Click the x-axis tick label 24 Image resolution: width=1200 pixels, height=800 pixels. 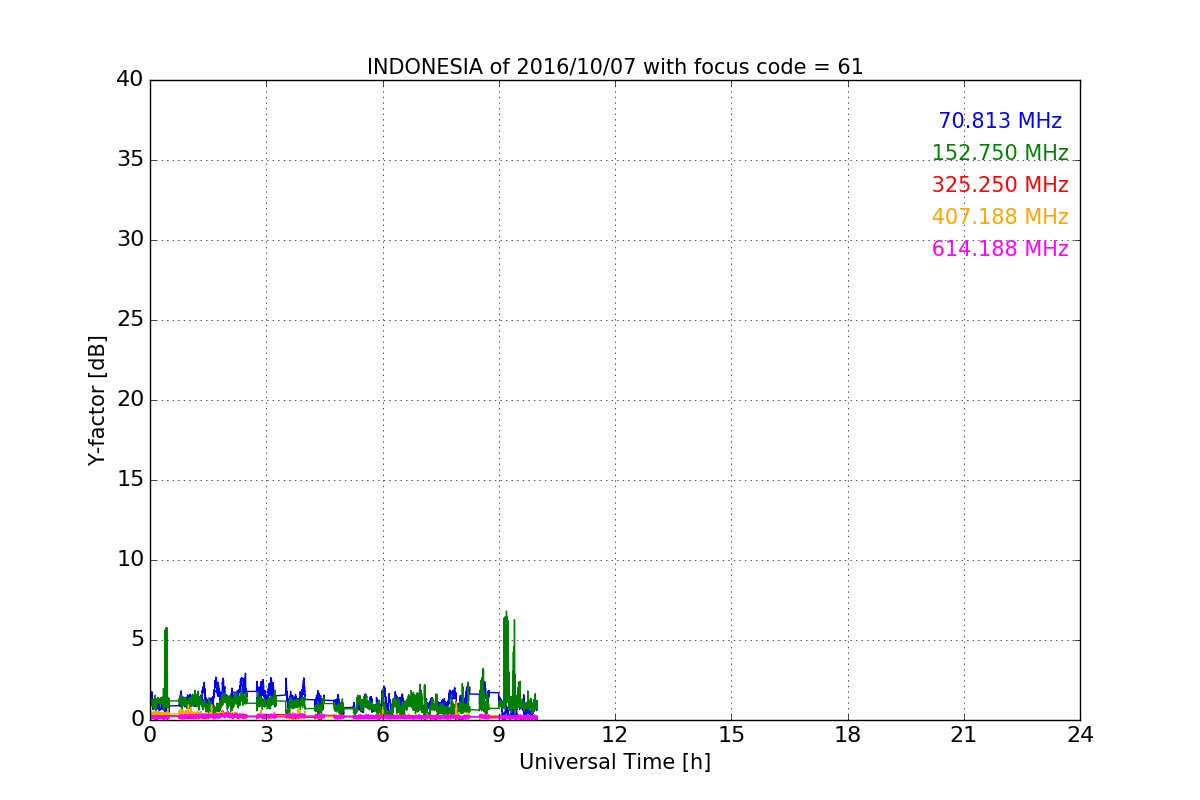[1080, 734]
